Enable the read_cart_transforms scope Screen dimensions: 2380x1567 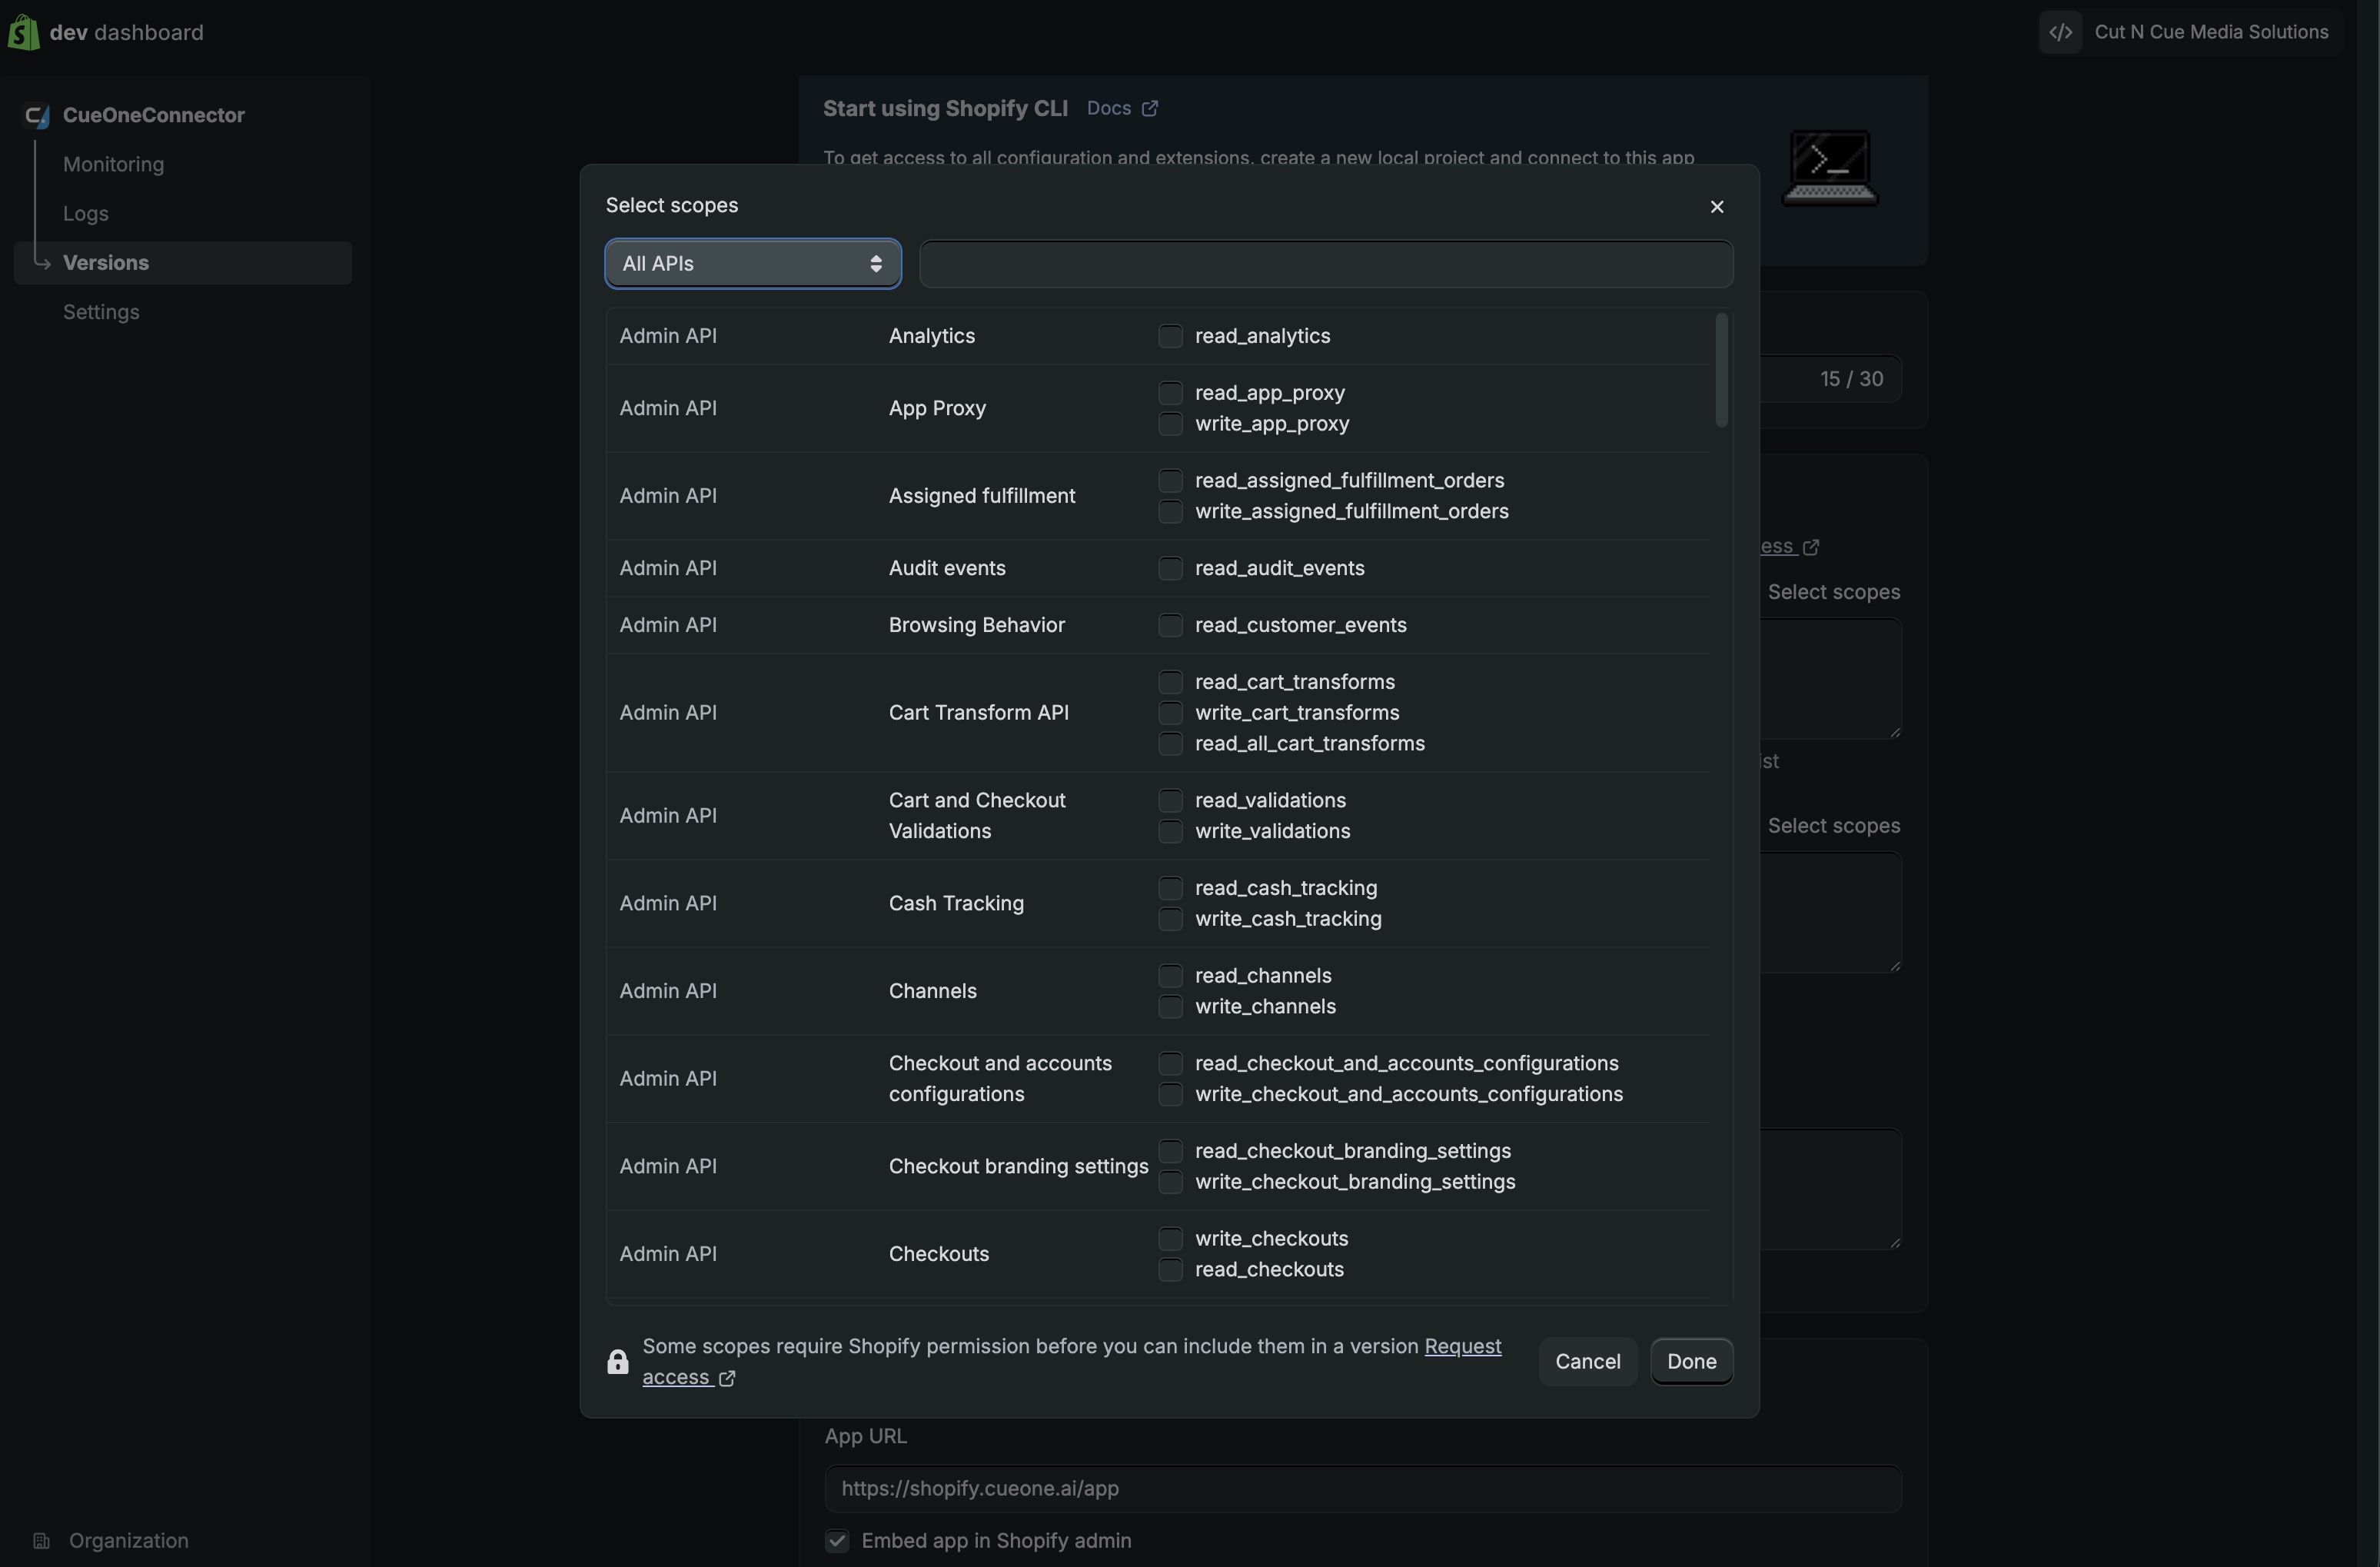pyautogui.click(x=1170, y=683)
